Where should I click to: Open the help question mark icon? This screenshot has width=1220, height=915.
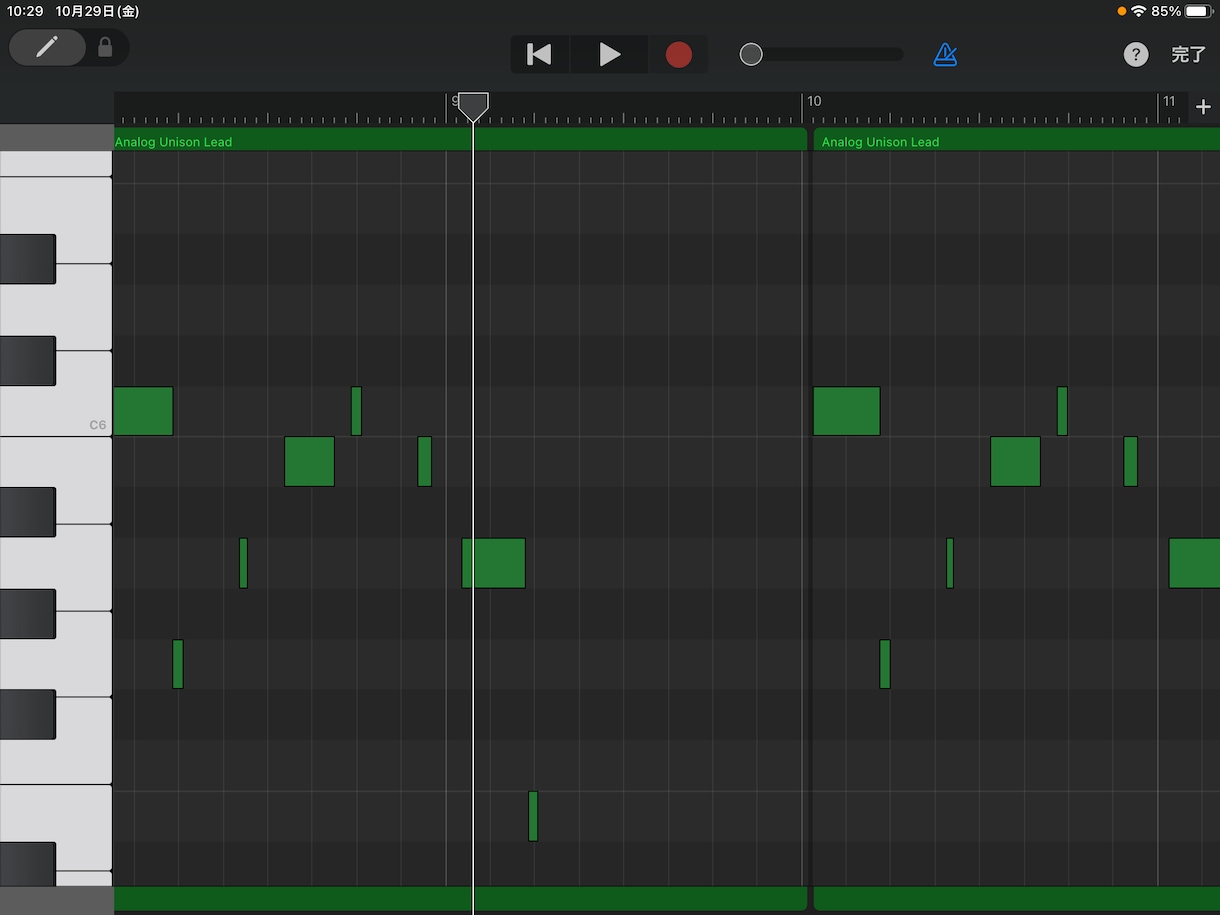click(x=1136, y=54)
